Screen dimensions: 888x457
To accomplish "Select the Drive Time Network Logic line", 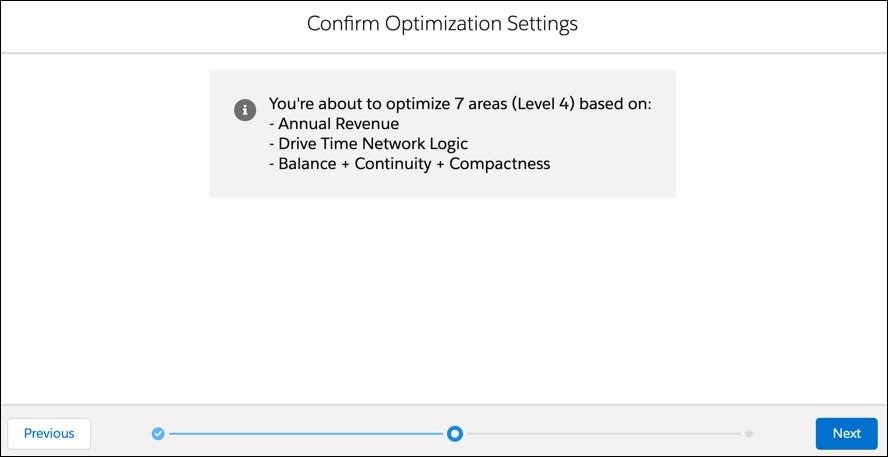I will pos(368,143).
